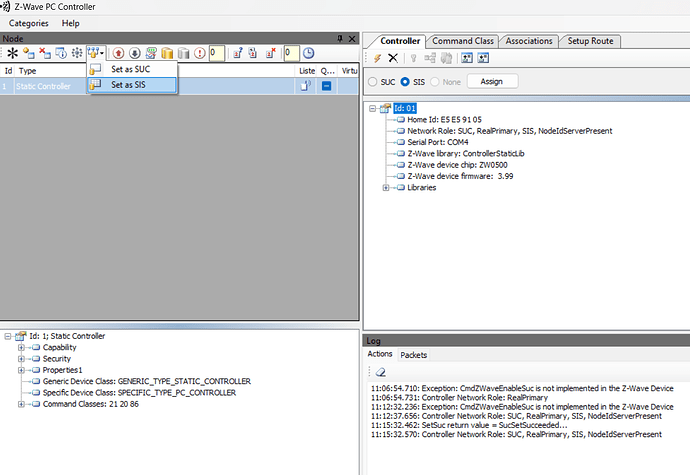Image resolution: width=690 pixels, height=475 pixels.
Task: Click the listening icon in Static Controller row
Action: click(306, 86)
